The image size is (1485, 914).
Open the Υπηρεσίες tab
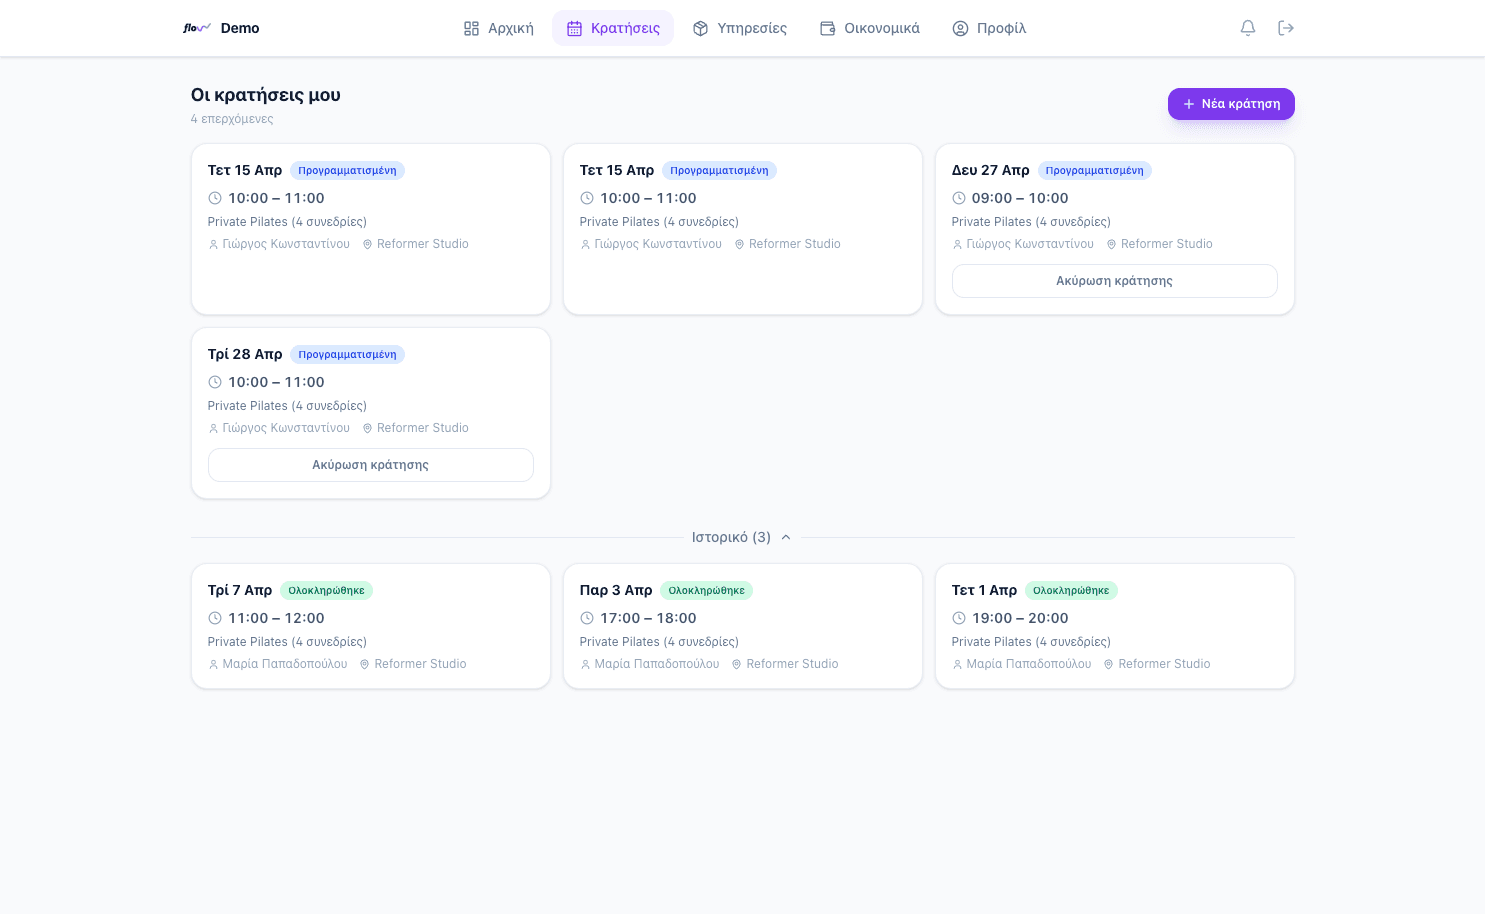pos(740,28)
